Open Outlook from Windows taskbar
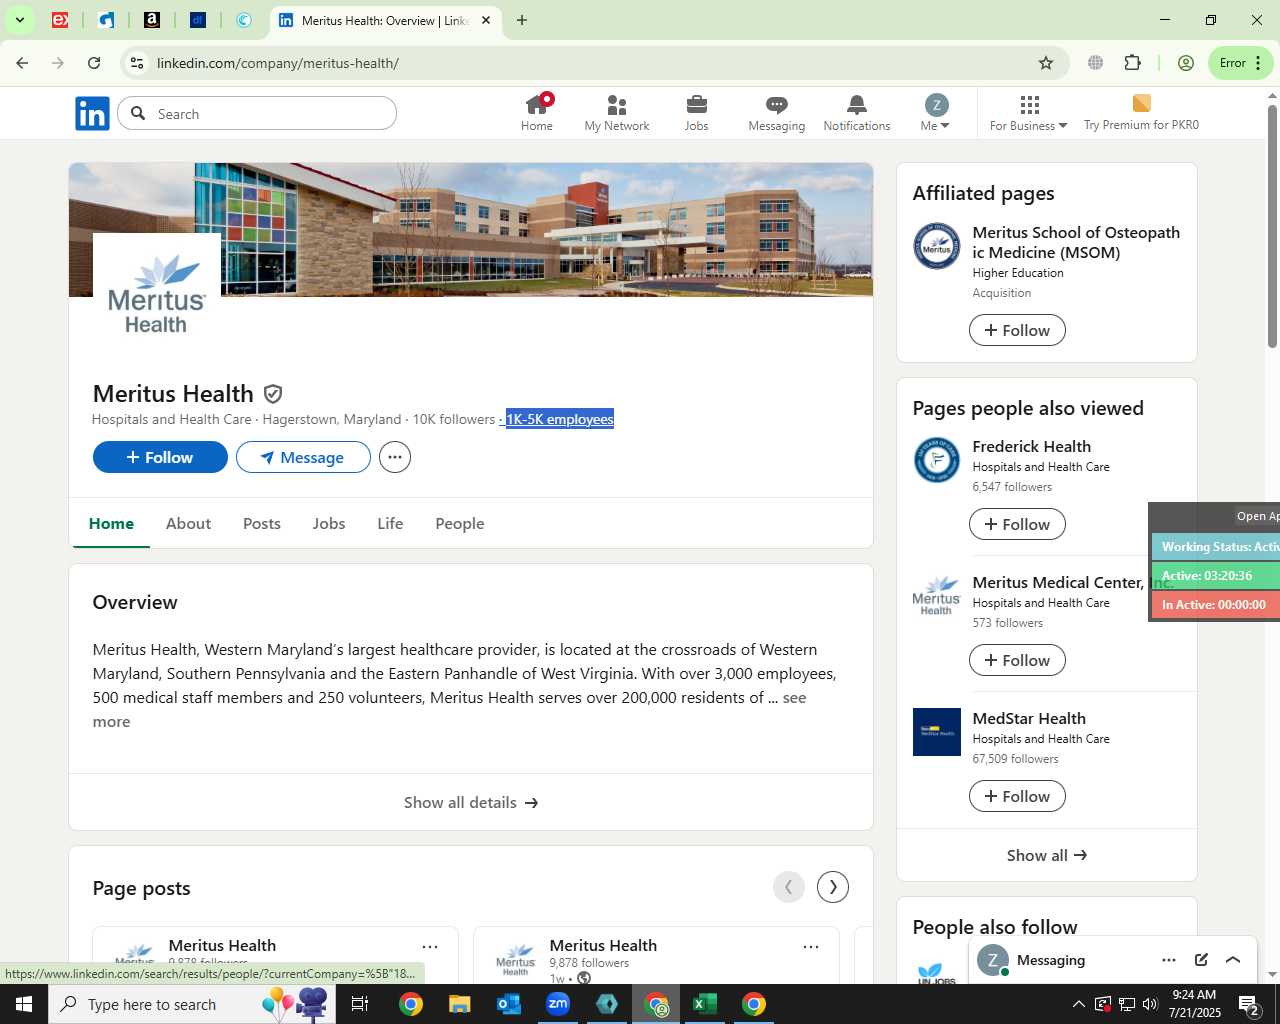Image resolution: width=1280 pixels, height=1024 pixels. pyautogui.click(x=509, y=1004)
